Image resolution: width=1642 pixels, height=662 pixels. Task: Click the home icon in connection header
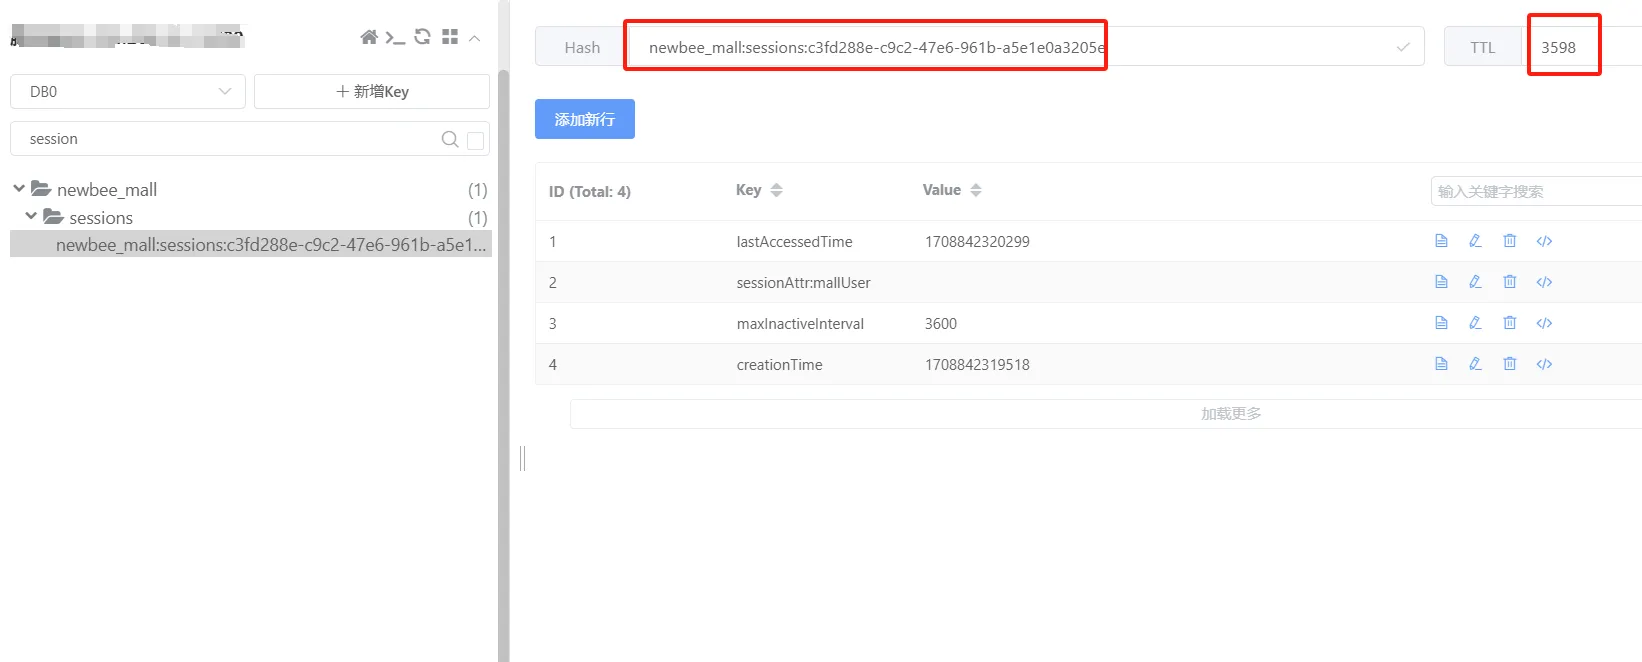(369, 37)
